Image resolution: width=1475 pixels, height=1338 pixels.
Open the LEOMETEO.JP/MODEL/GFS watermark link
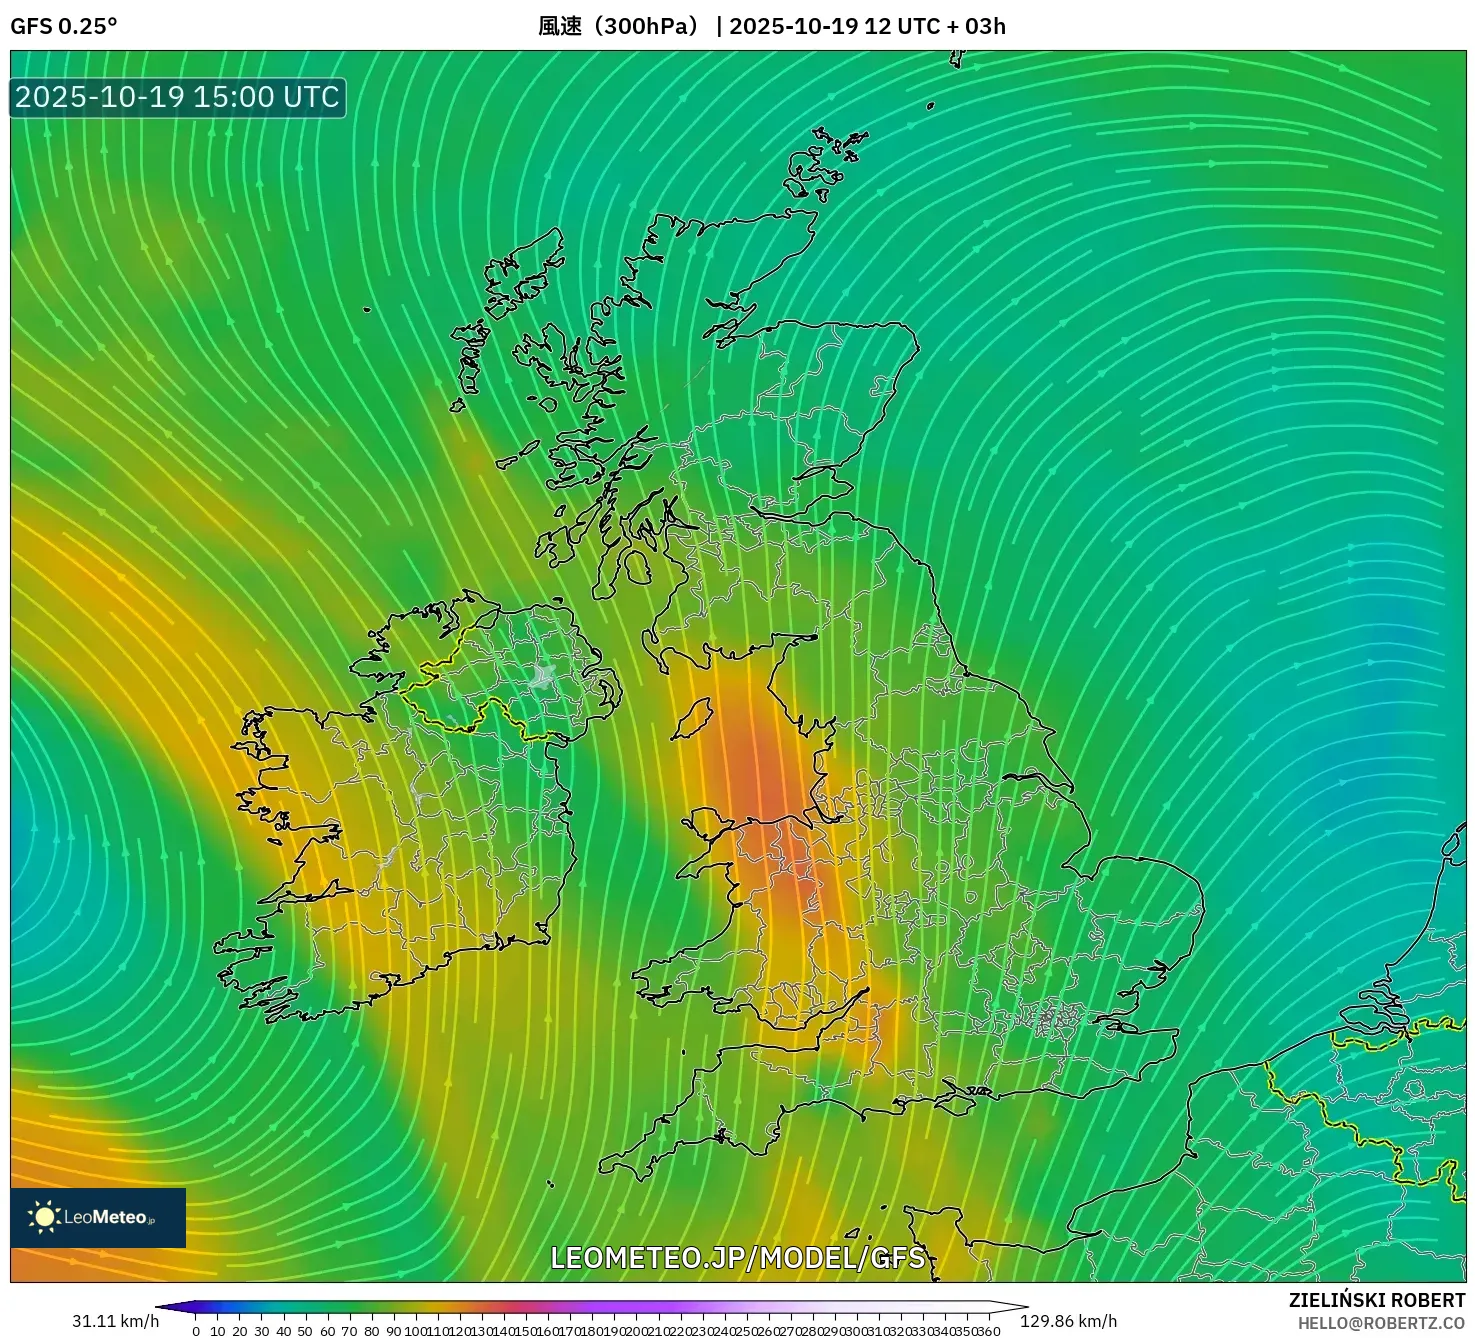738,1258
